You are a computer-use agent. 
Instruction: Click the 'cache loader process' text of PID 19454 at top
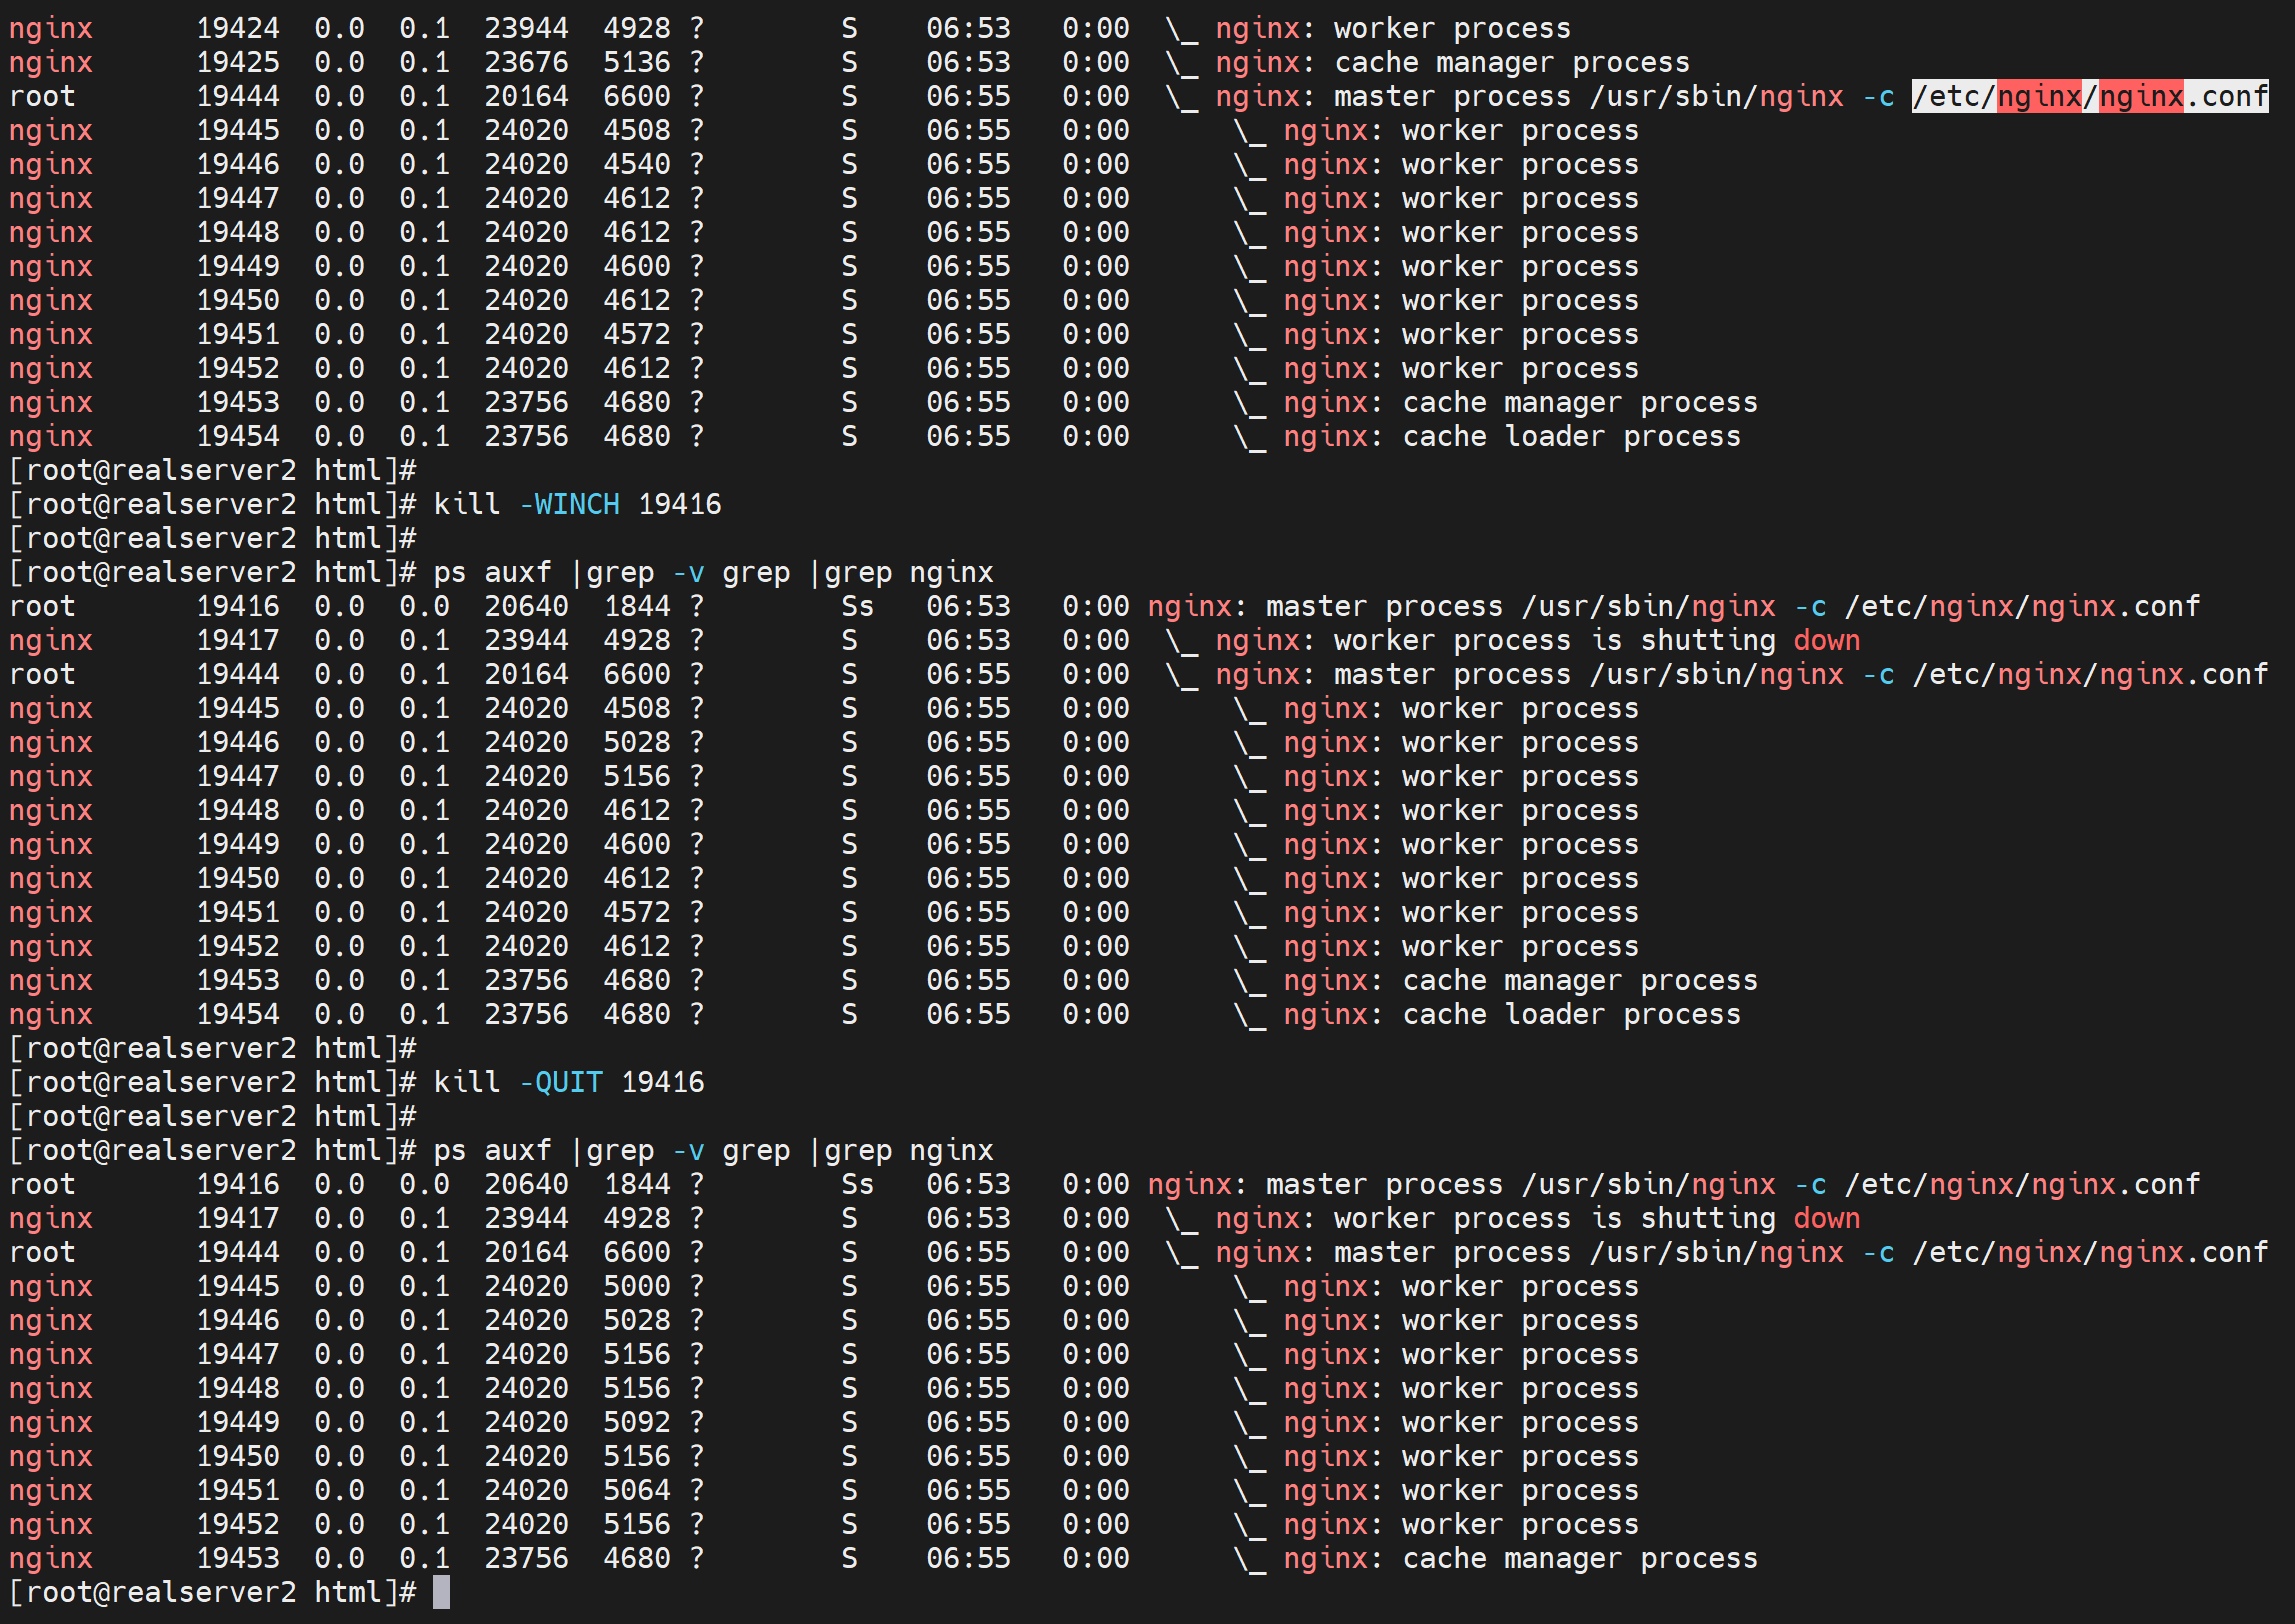coord(1571,437)
